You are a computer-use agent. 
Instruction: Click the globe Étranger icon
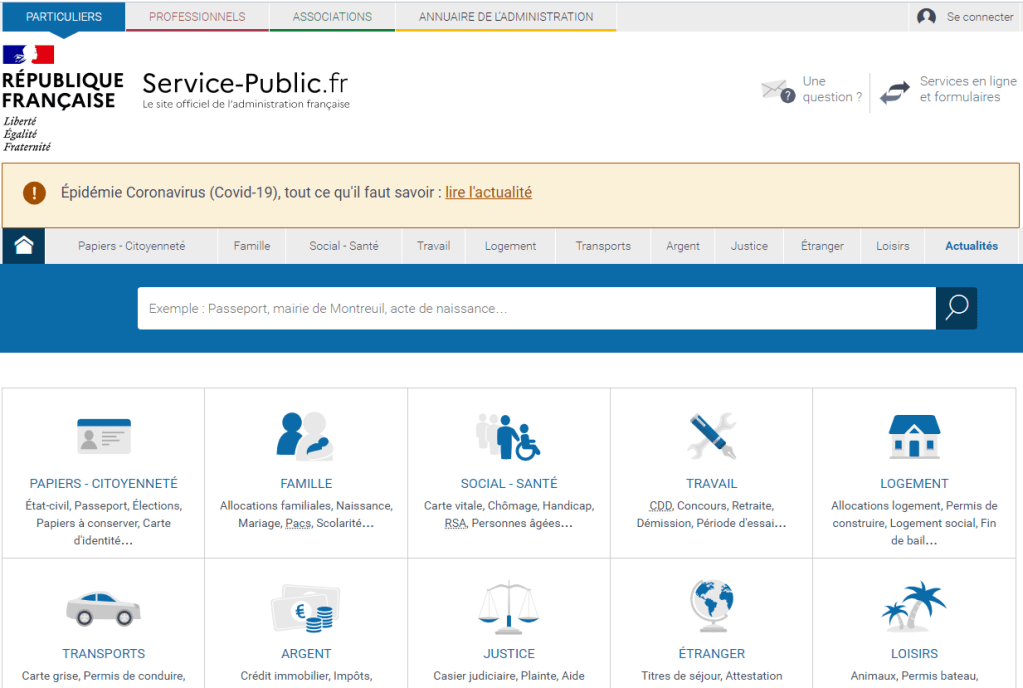coord(711,606)
